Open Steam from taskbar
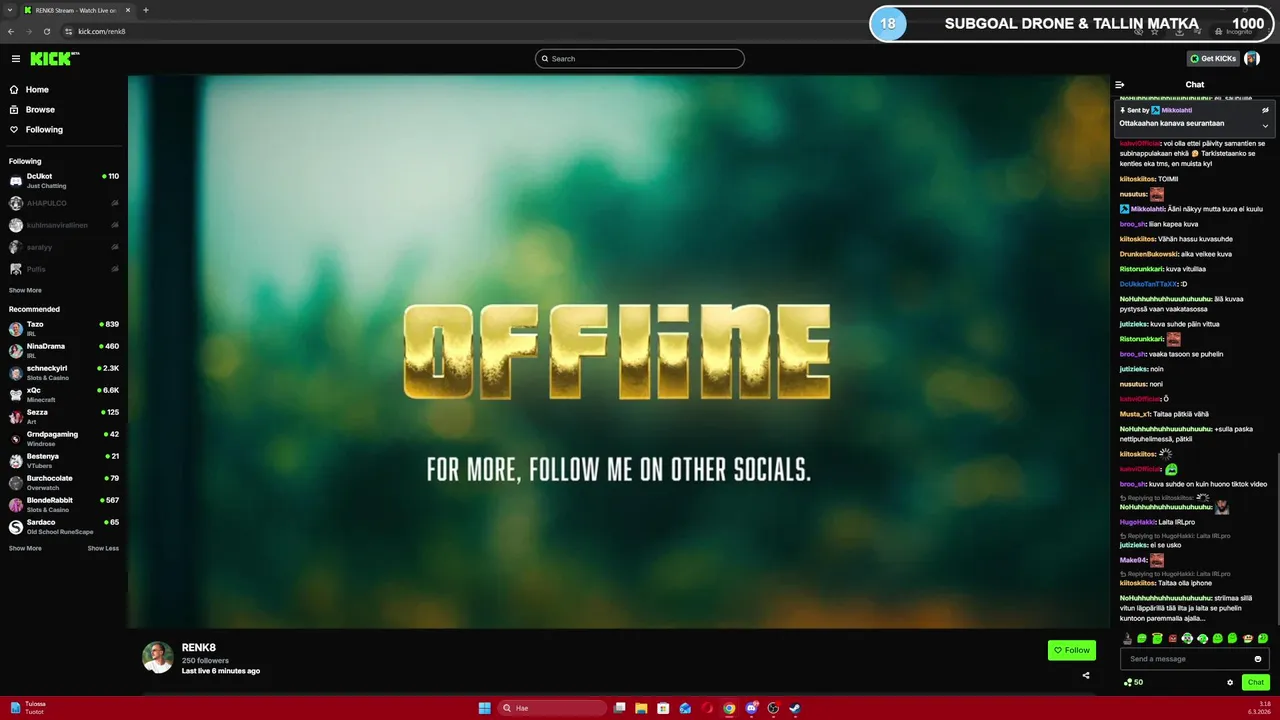This screenshot has width=1280, height=720. tap(795, 708)
